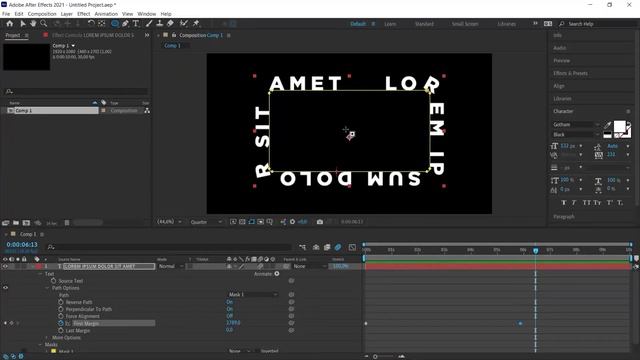Click the white fill color swatch
This screenshot has width=640, height=360.
tap(619, 127)
